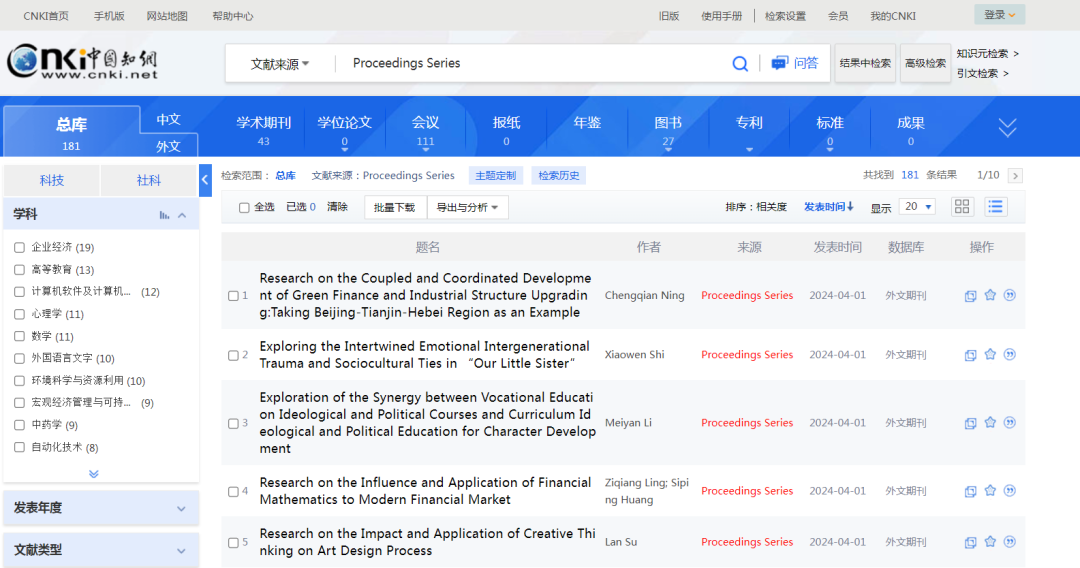
Task: Show more subjects double chevron
Action: pos(94,474)
